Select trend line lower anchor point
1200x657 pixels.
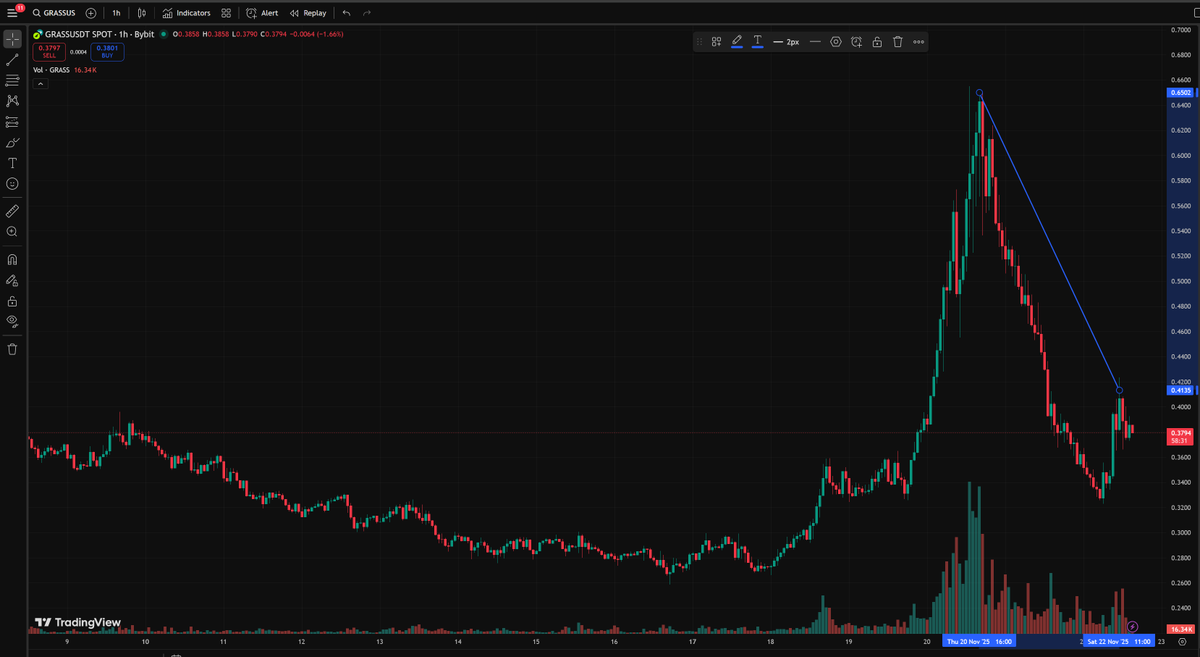[1119, 390]
